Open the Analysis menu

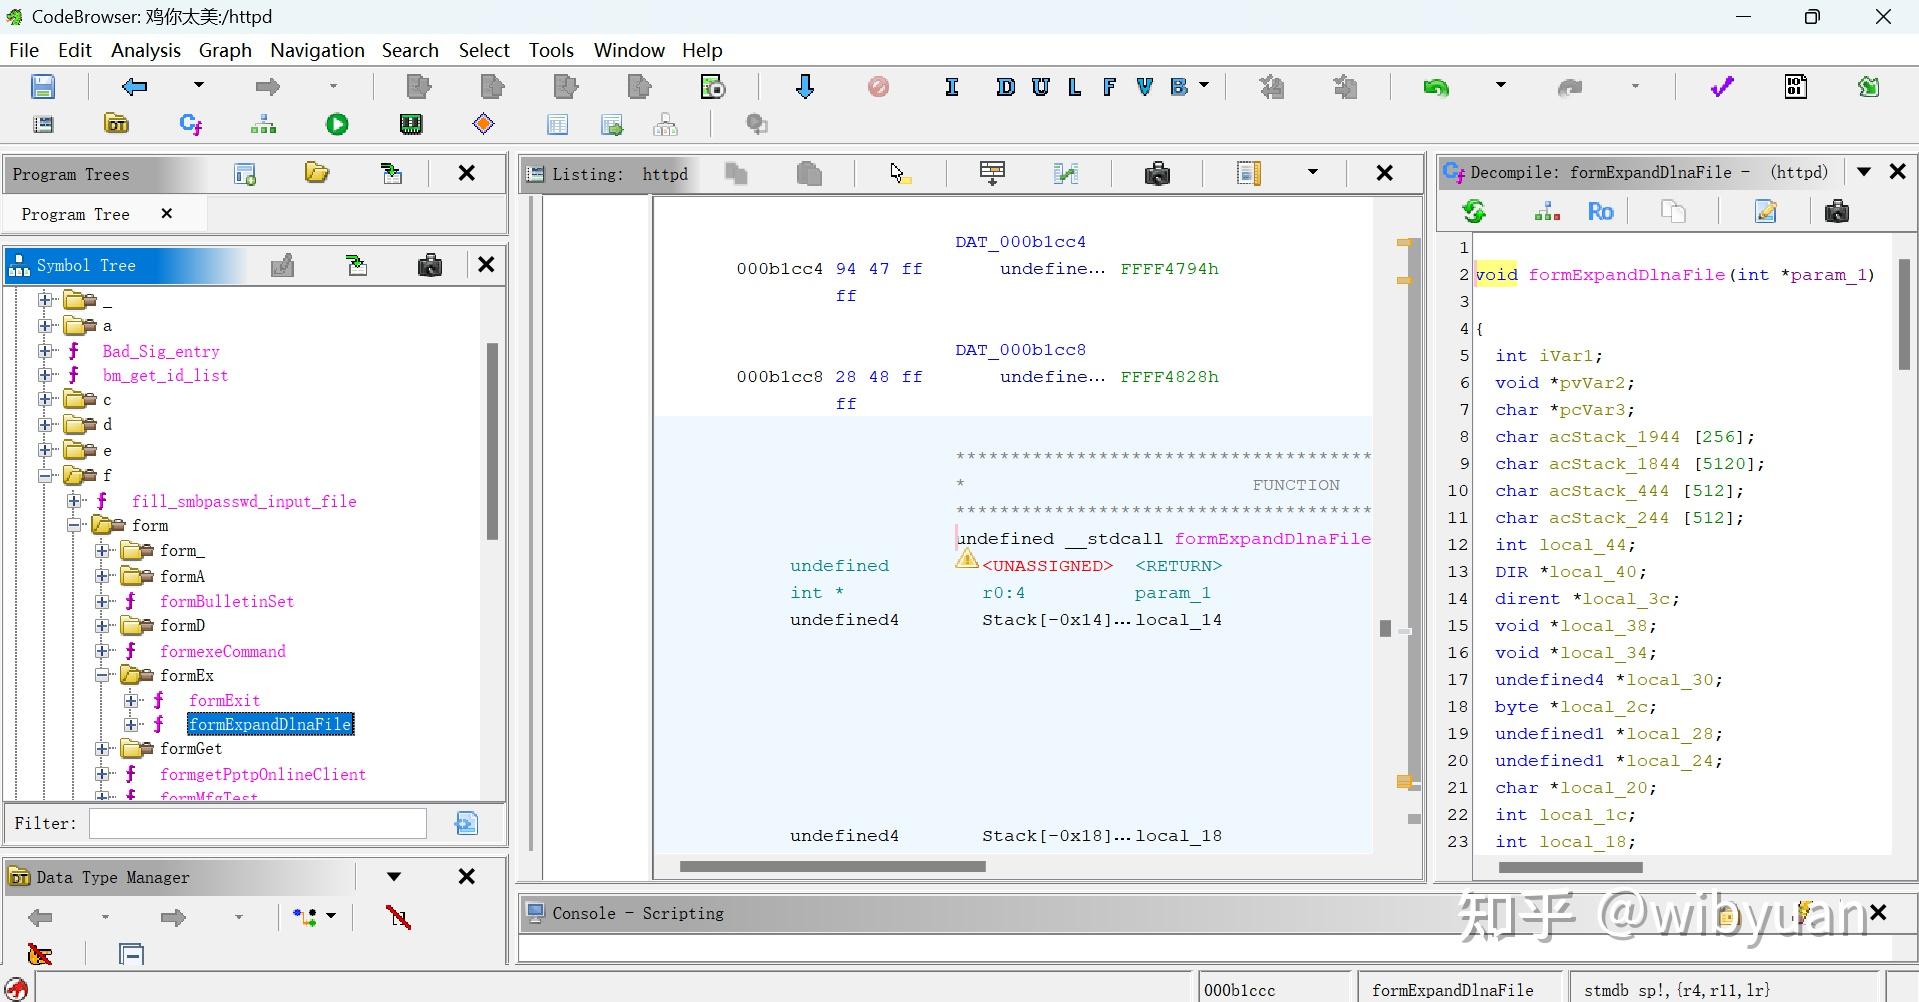pos(145,50)
